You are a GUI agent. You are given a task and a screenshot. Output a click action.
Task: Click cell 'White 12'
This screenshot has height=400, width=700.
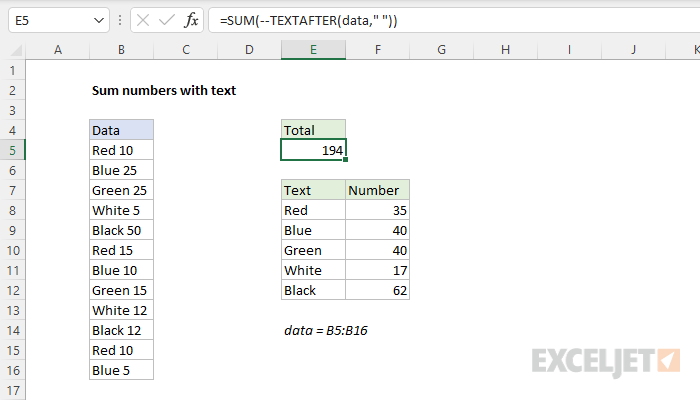tap(121, 310)
